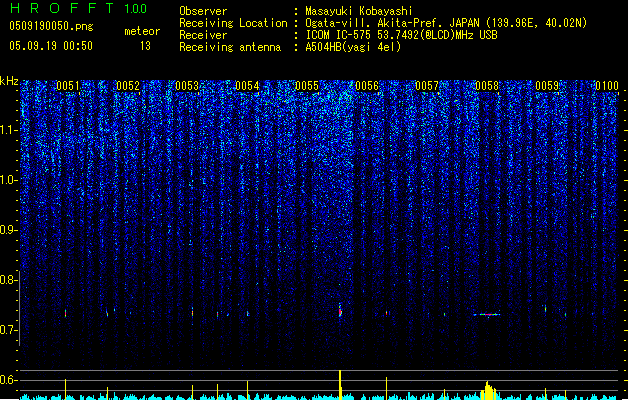Click the Receiving antenna label
Screen dimensions: 629x400
(230, 47)
